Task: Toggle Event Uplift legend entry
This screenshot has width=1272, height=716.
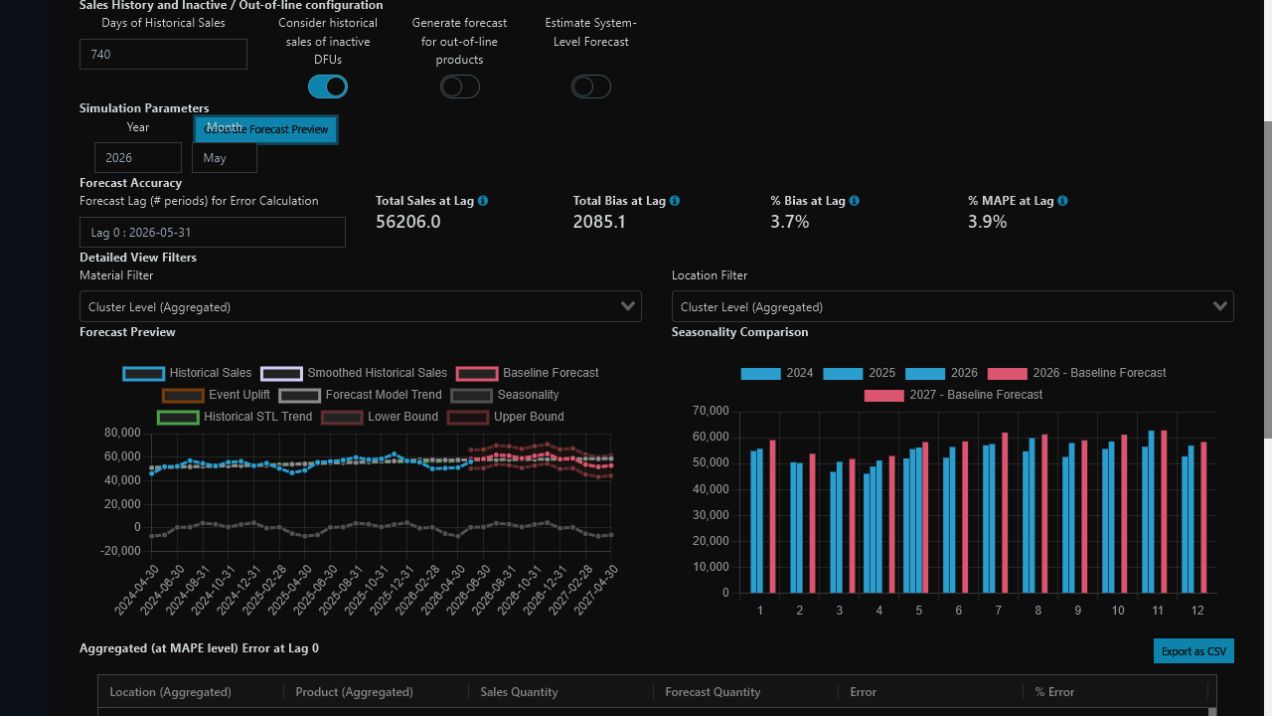Action: [216, 395]
